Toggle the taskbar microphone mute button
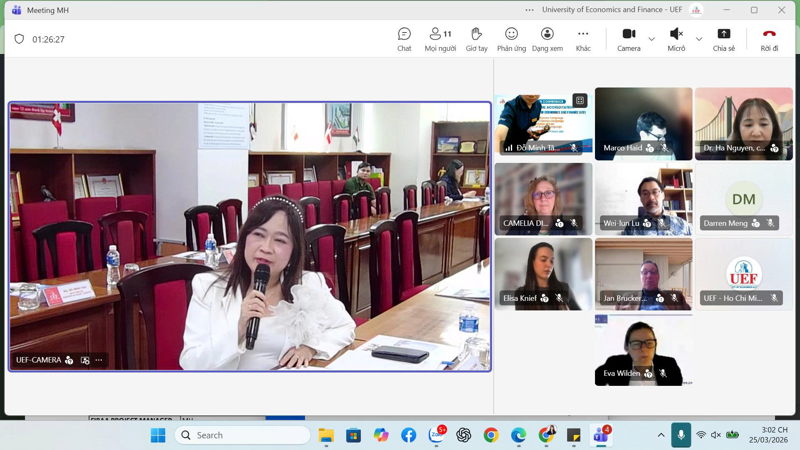The height and width of the screenshot is (450, 800). coord(681,435)
